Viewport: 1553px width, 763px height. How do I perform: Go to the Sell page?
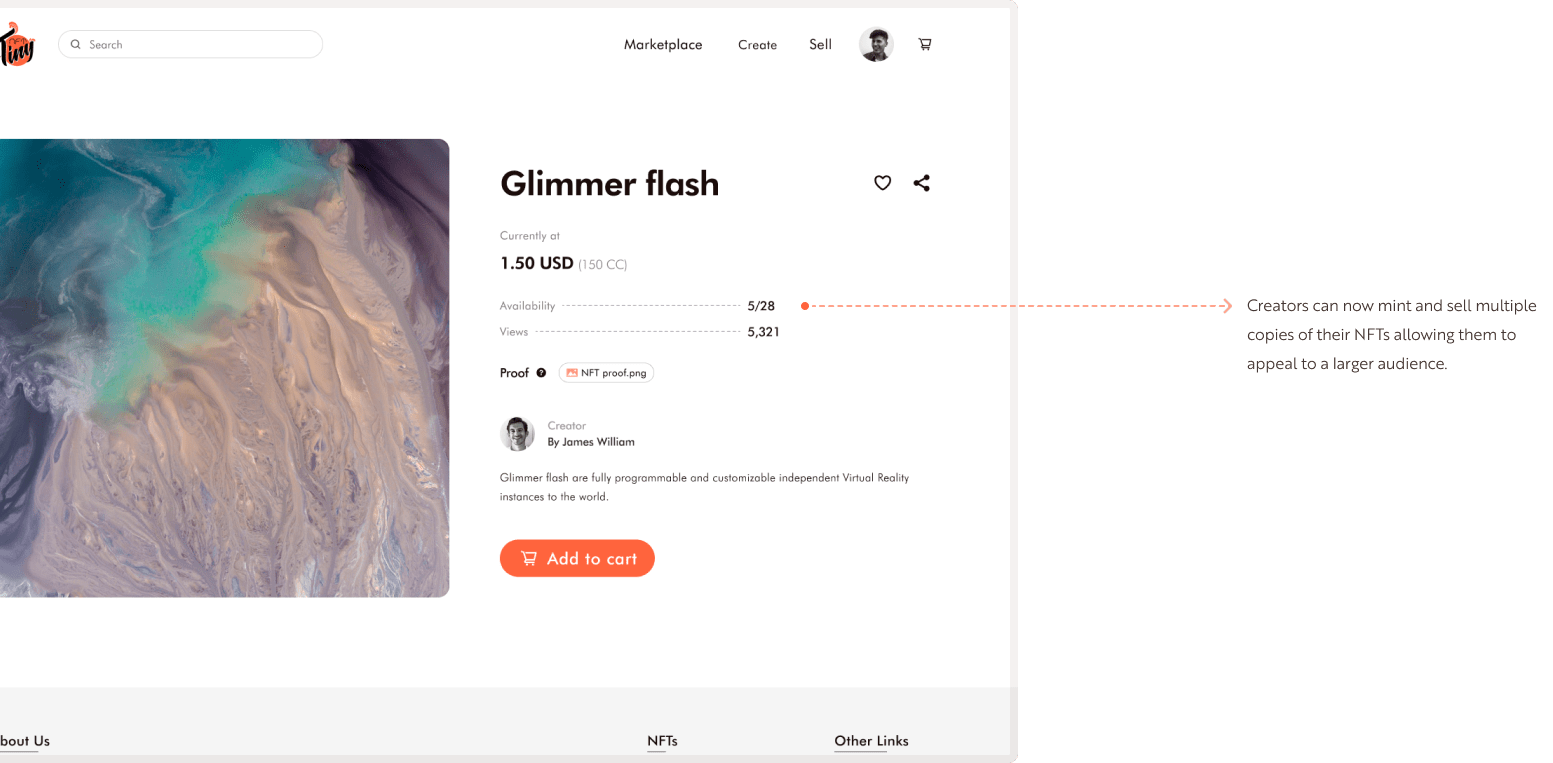[820, 44]
